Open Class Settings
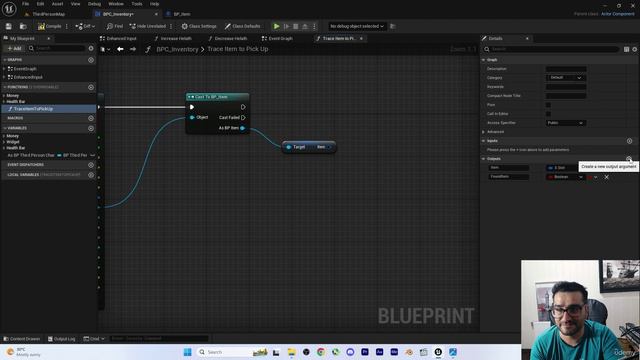This screenshot has height=360, width=640. 199,26
